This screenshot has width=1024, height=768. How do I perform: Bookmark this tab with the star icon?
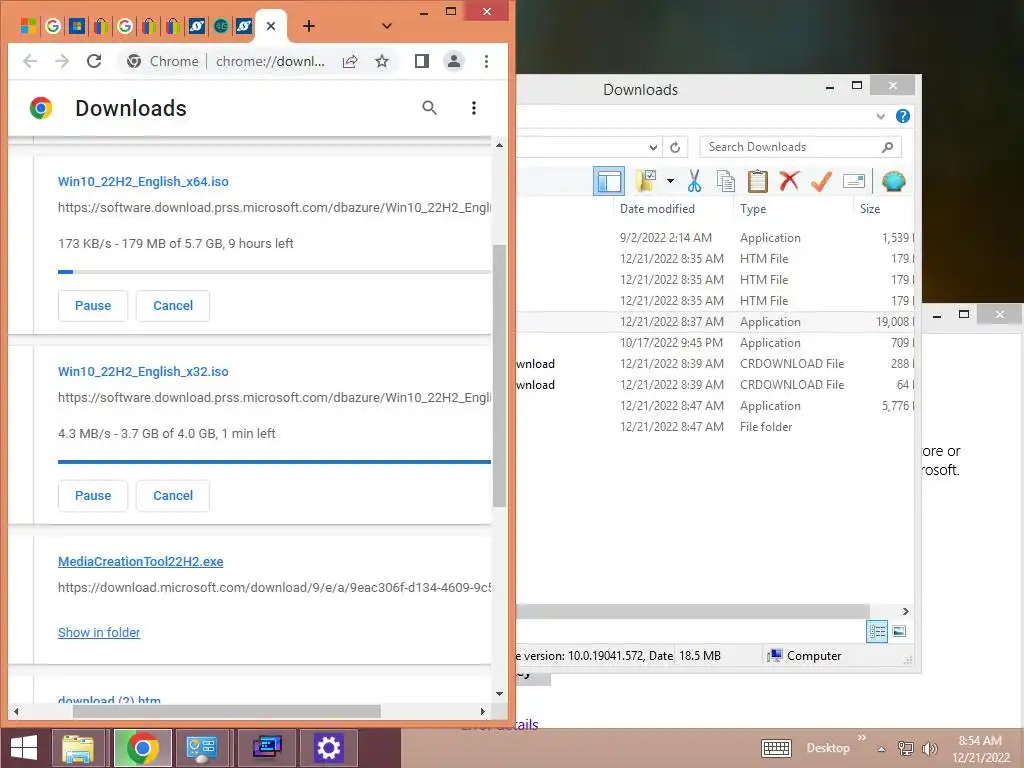pyautogui.click(x=382, y=61)
